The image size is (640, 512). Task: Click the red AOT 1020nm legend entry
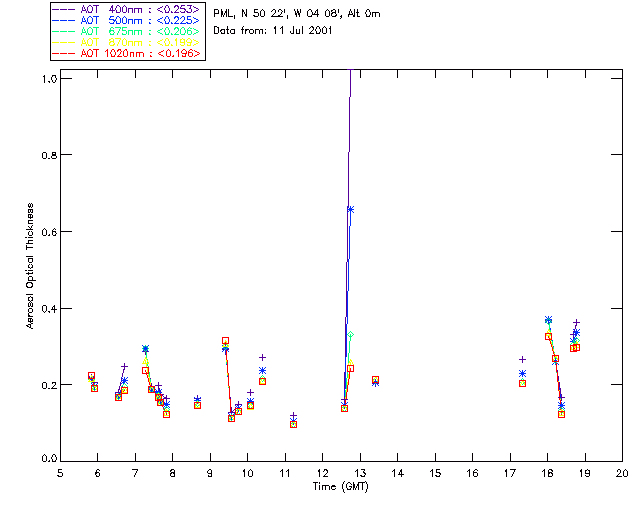[x=138, y=53]
